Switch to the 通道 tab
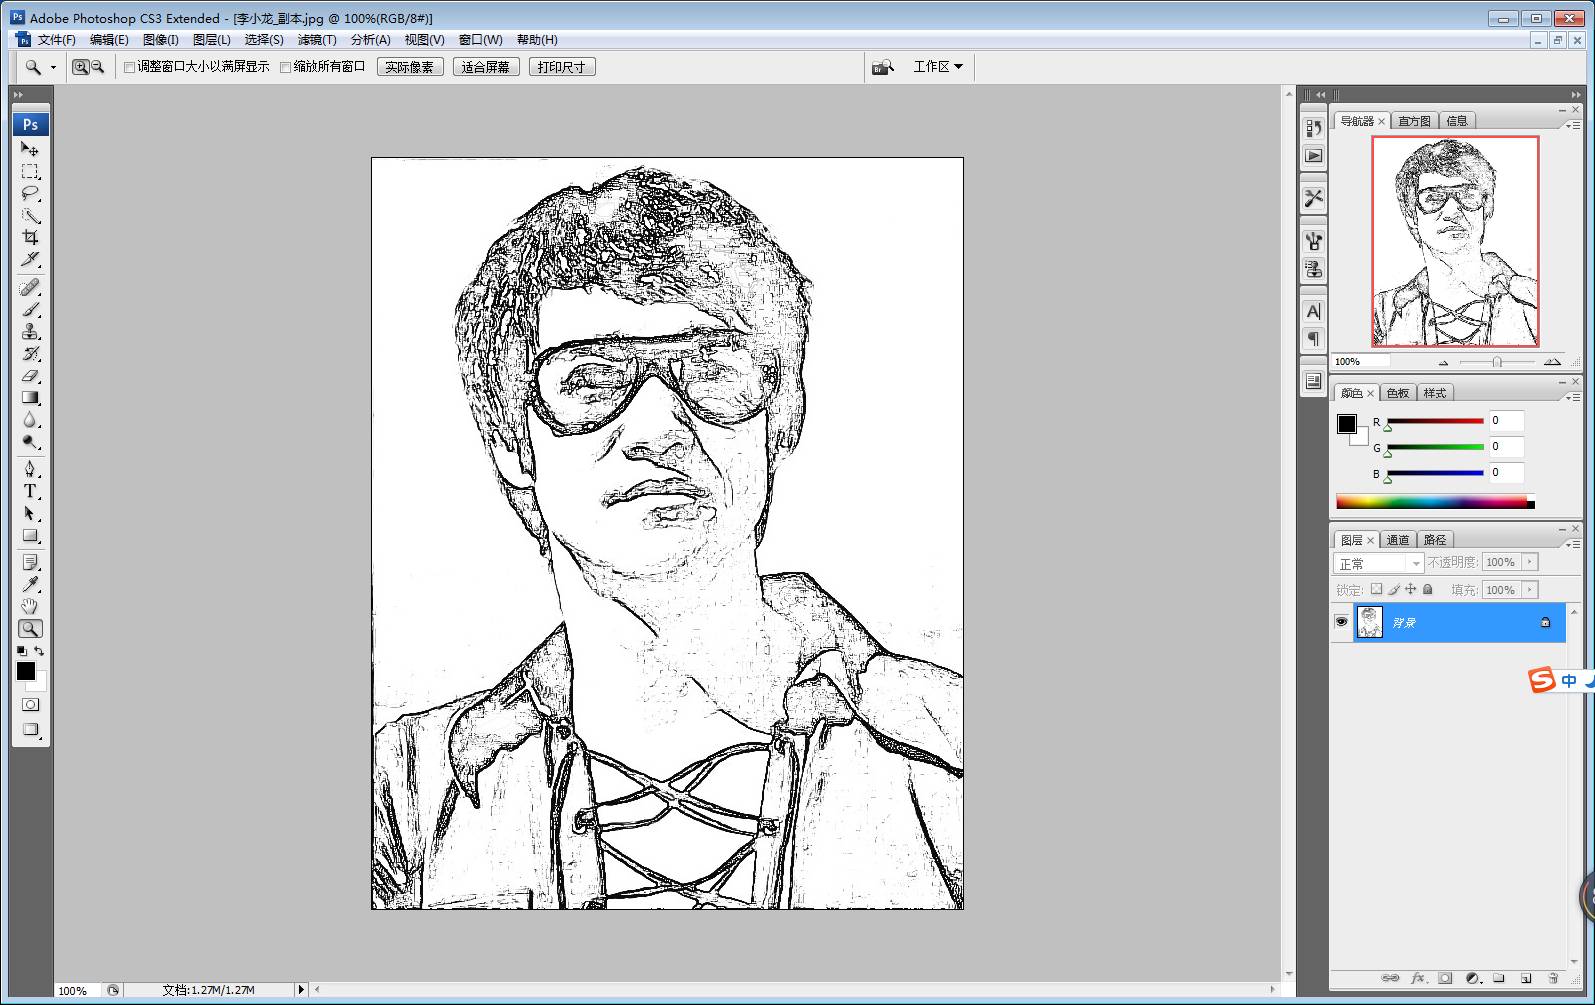The height and width of the screenshot is (1005, 1595). point(1397,540)
